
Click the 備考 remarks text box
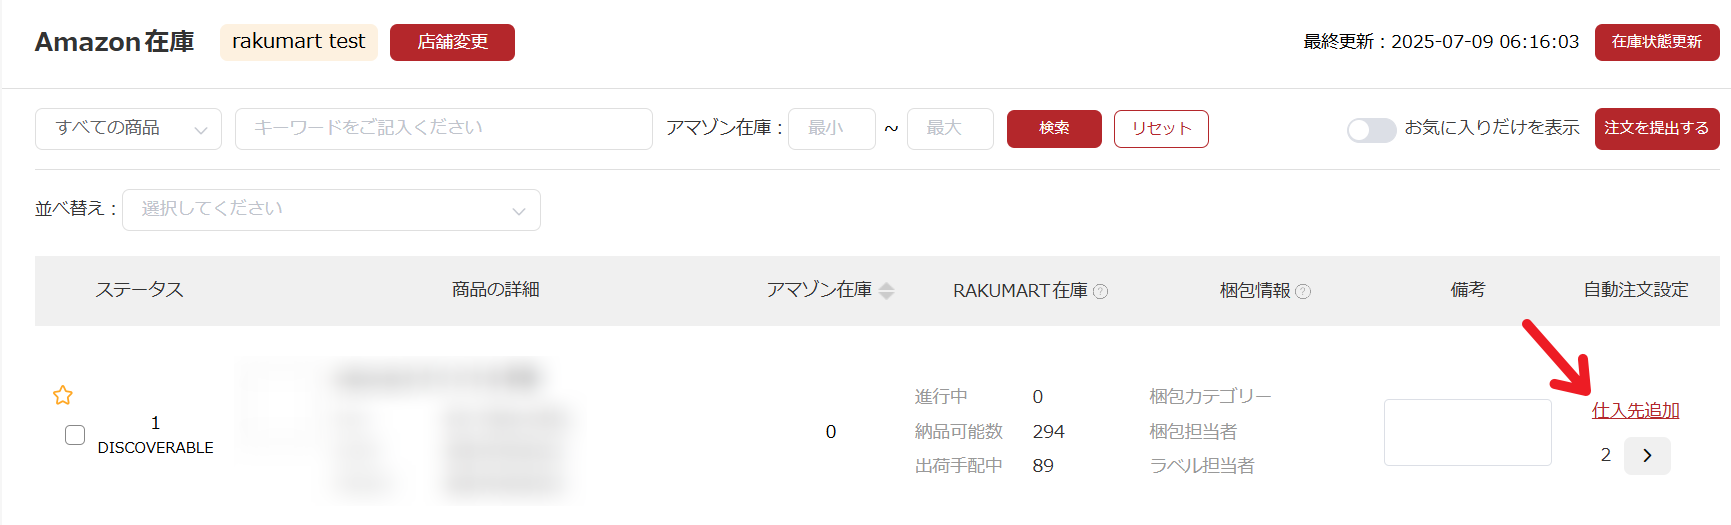point(1467,432)
